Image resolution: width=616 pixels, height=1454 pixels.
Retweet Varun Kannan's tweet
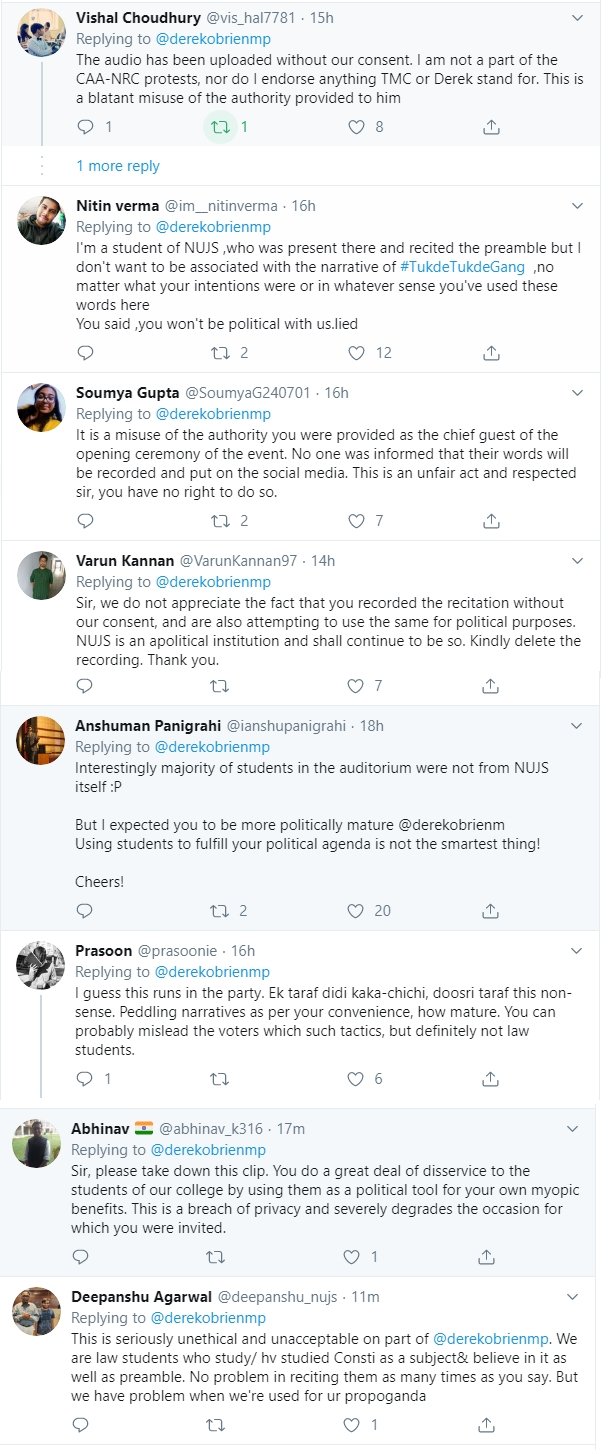pyautogui.click(x=220, y=685)
